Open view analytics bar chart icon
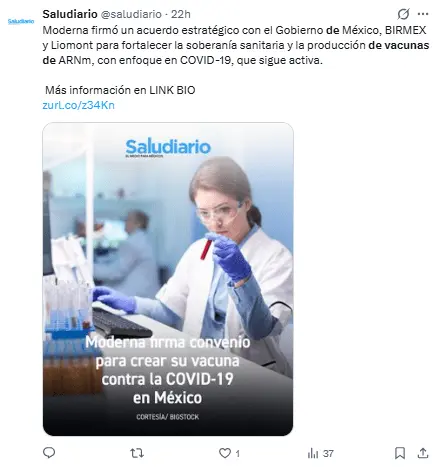This screenshot has width=438, height=467. 313,453
